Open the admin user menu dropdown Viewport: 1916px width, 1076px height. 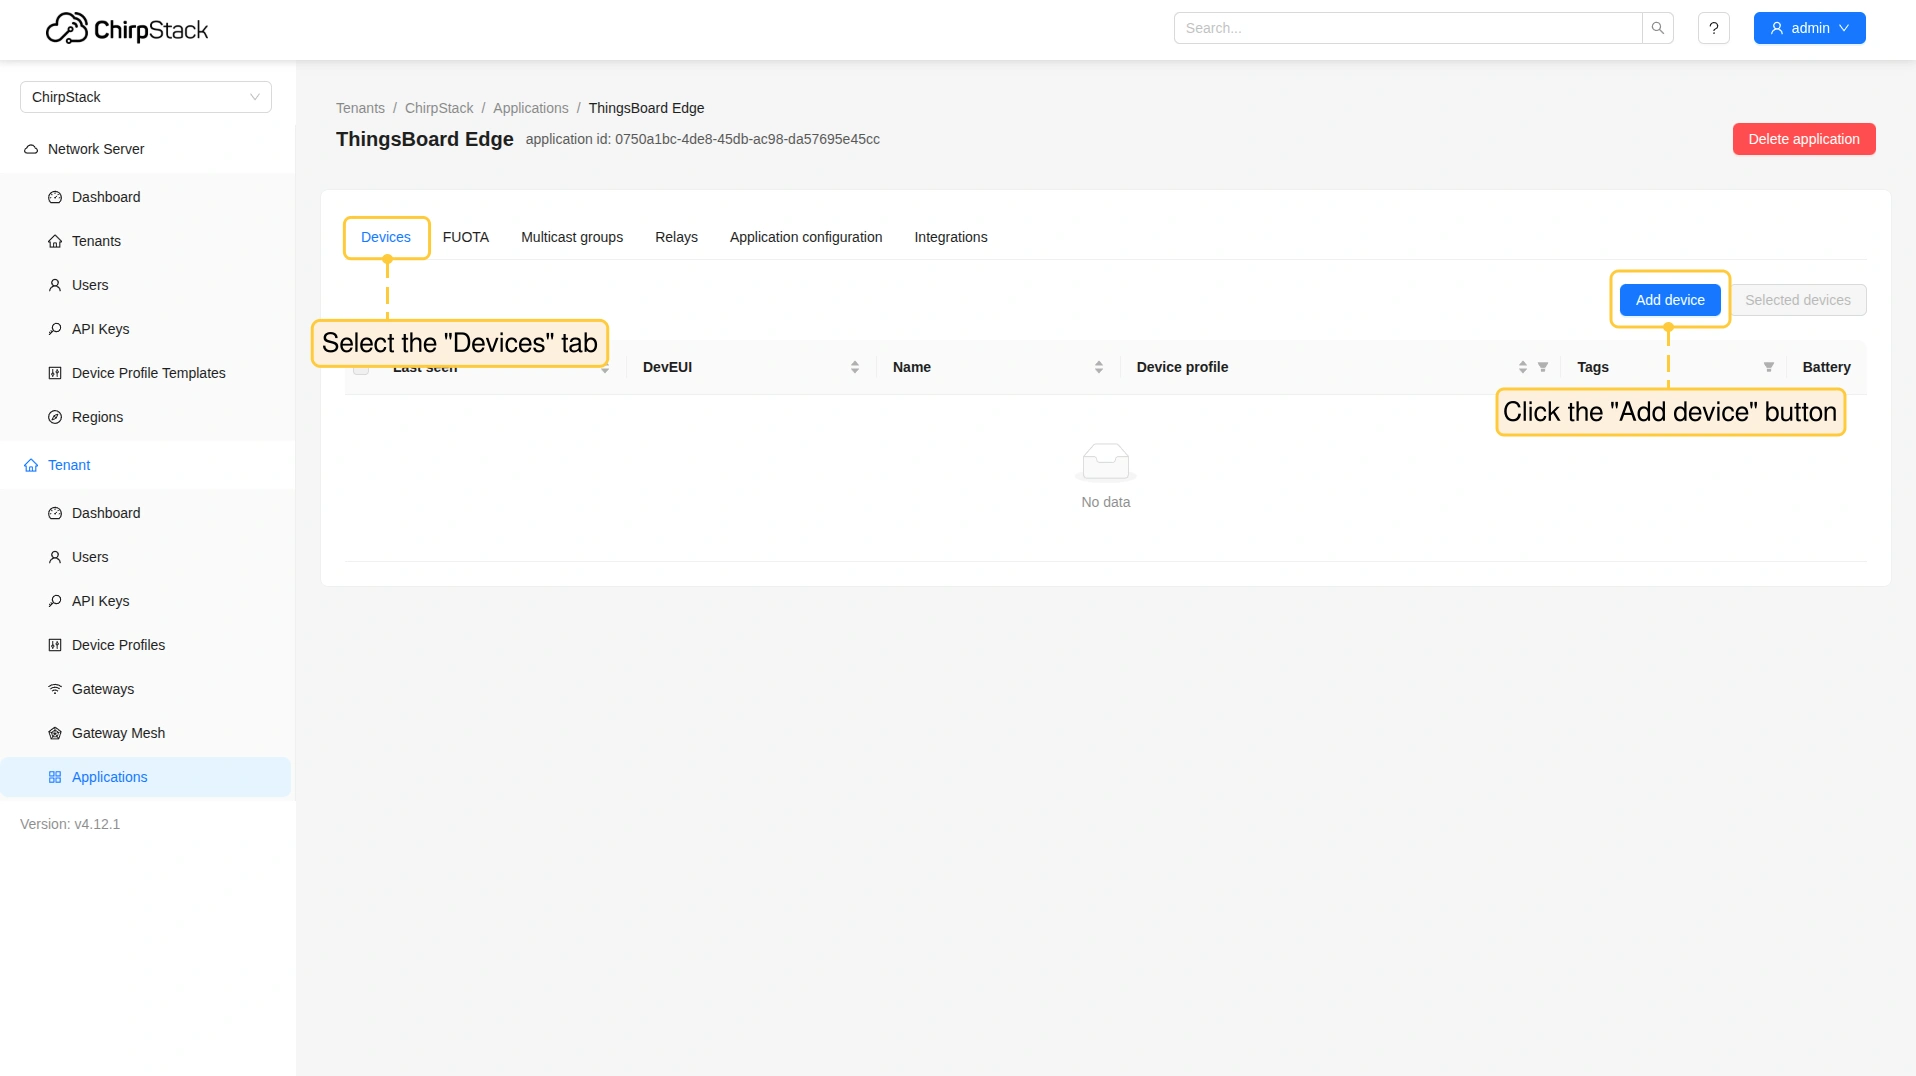coord(1809,28)
